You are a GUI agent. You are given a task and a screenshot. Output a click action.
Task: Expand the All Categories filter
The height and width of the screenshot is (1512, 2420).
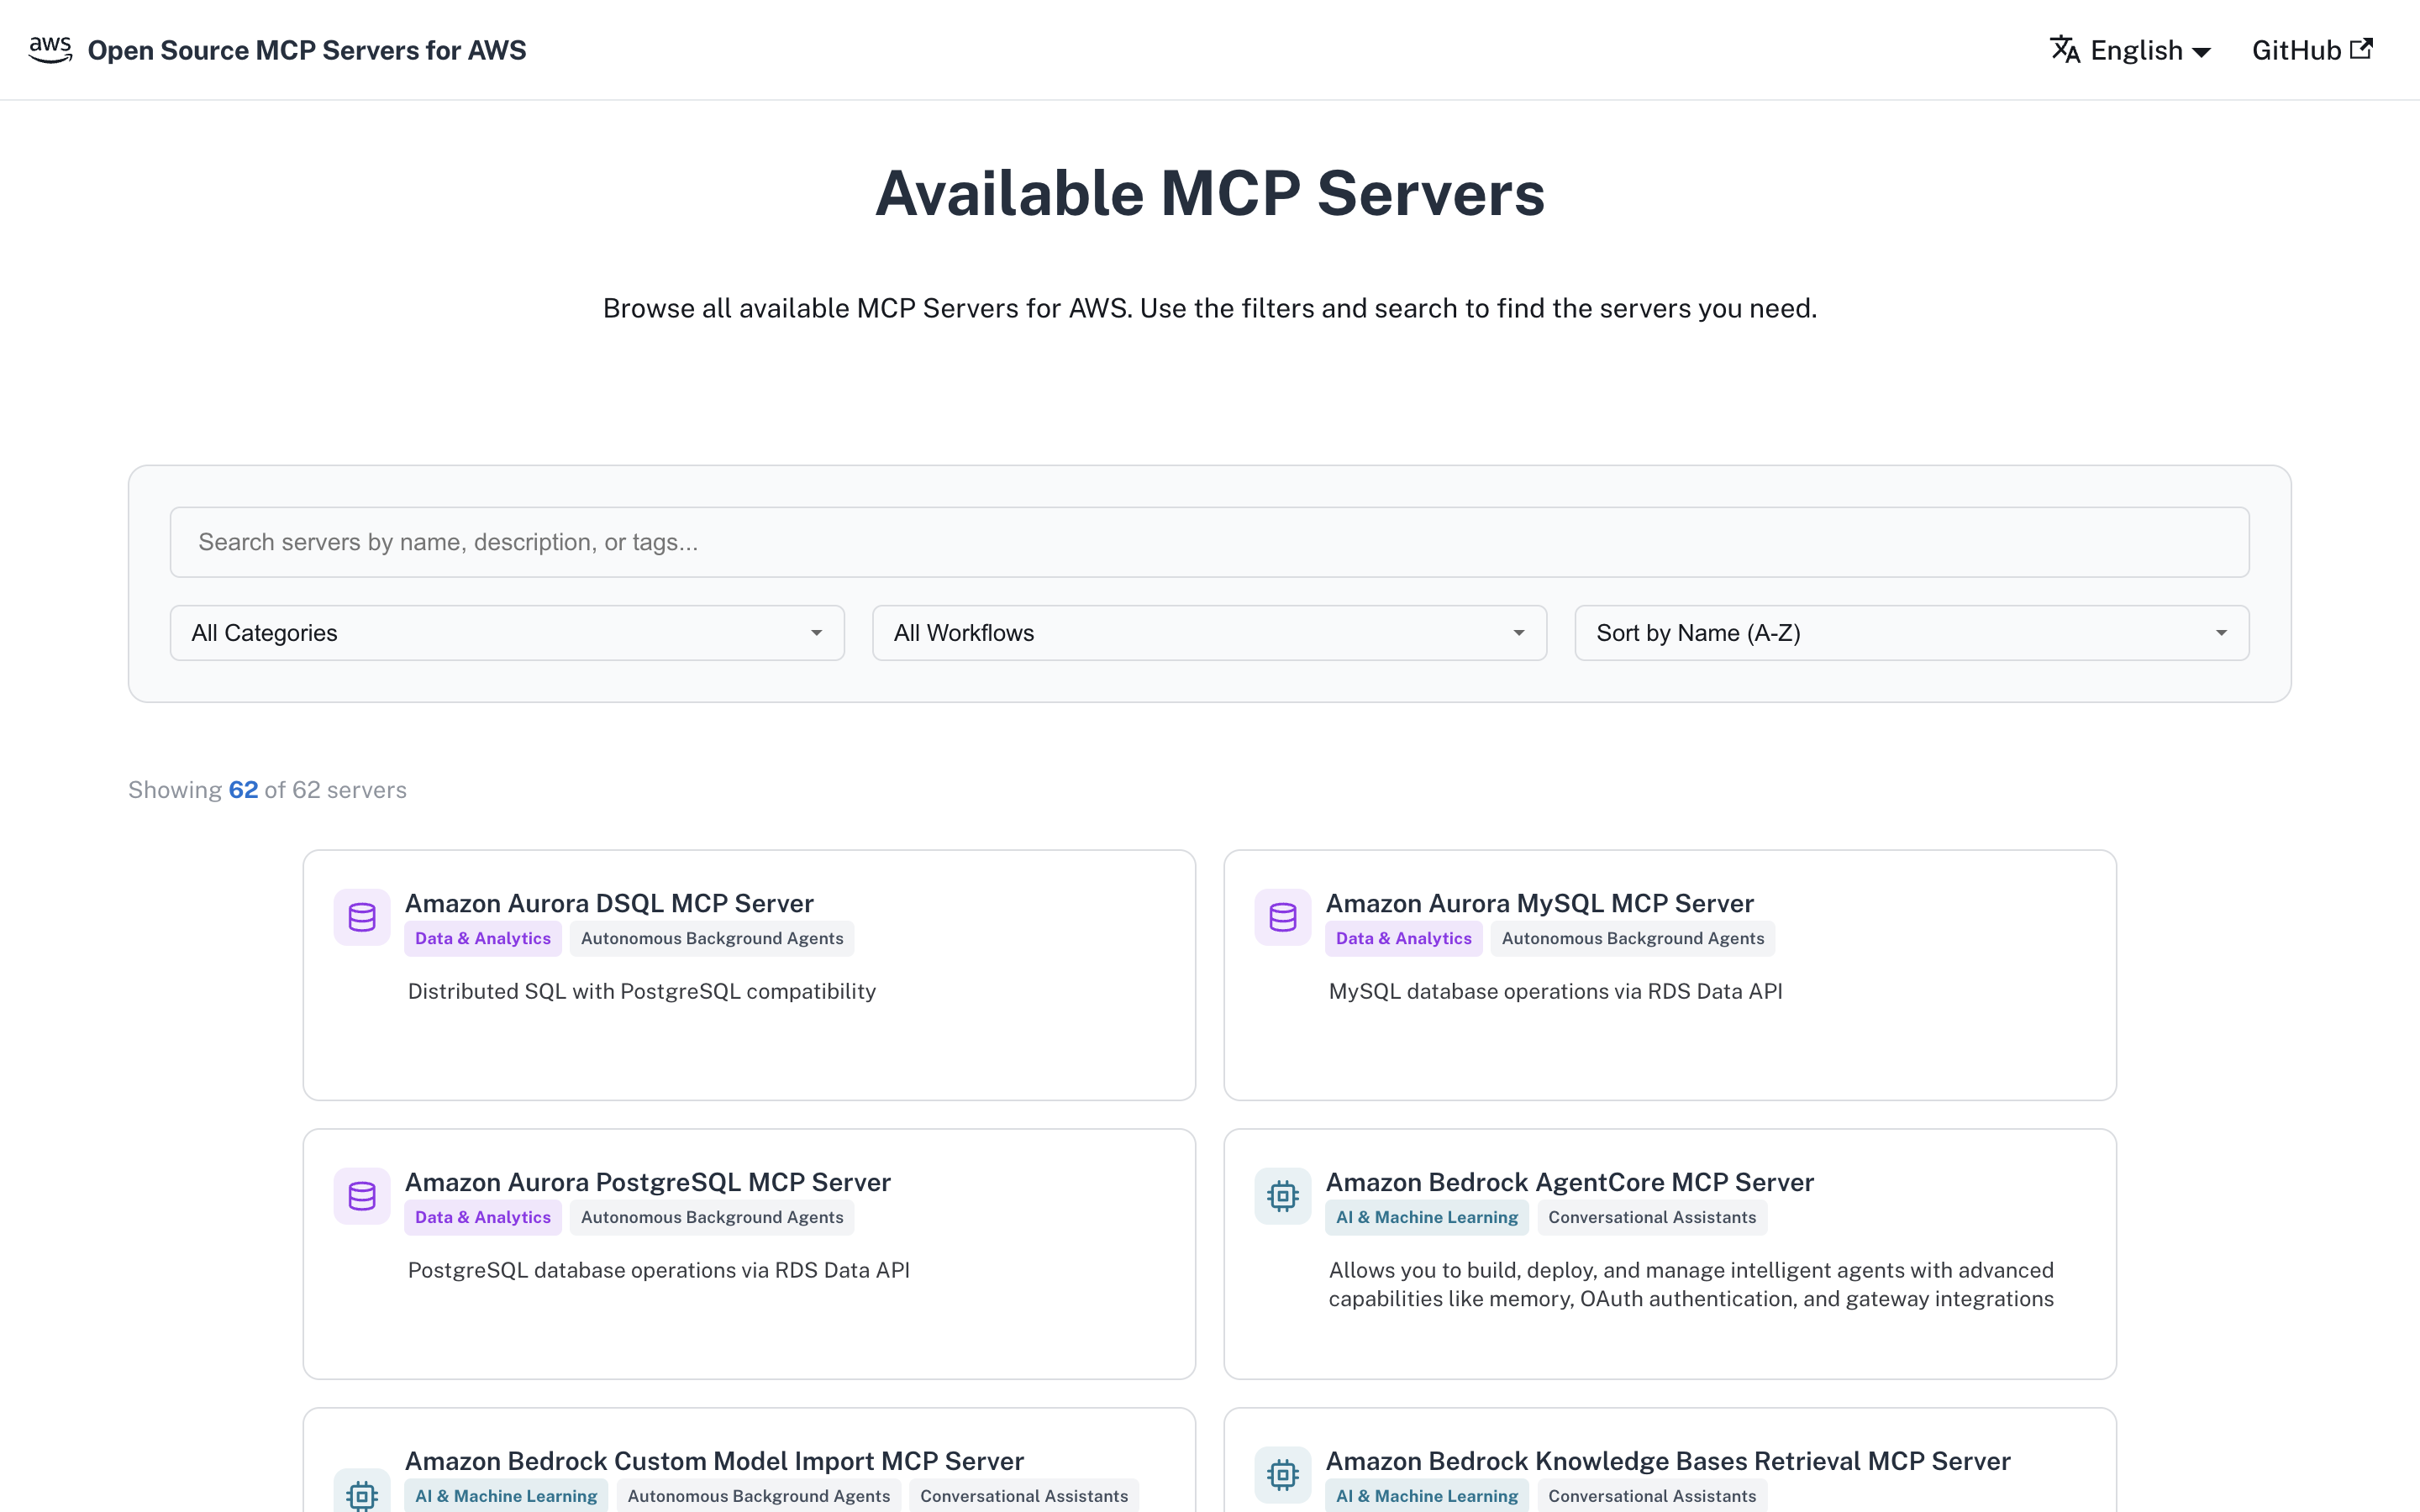507,633
